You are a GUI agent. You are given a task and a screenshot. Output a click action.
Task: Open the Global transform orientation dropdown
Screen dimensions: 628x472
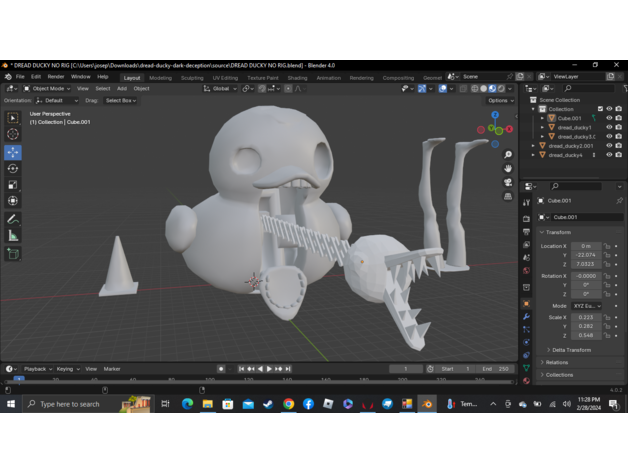point(220,88)
